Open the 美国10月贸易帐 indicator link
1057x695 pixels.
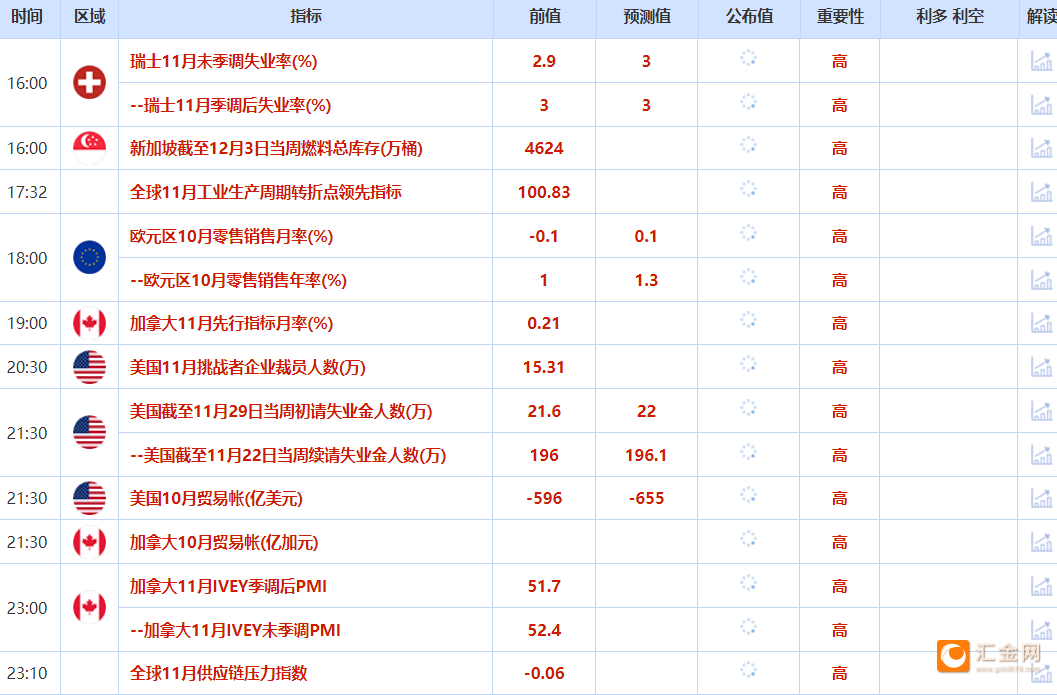[x=217, y=497]
